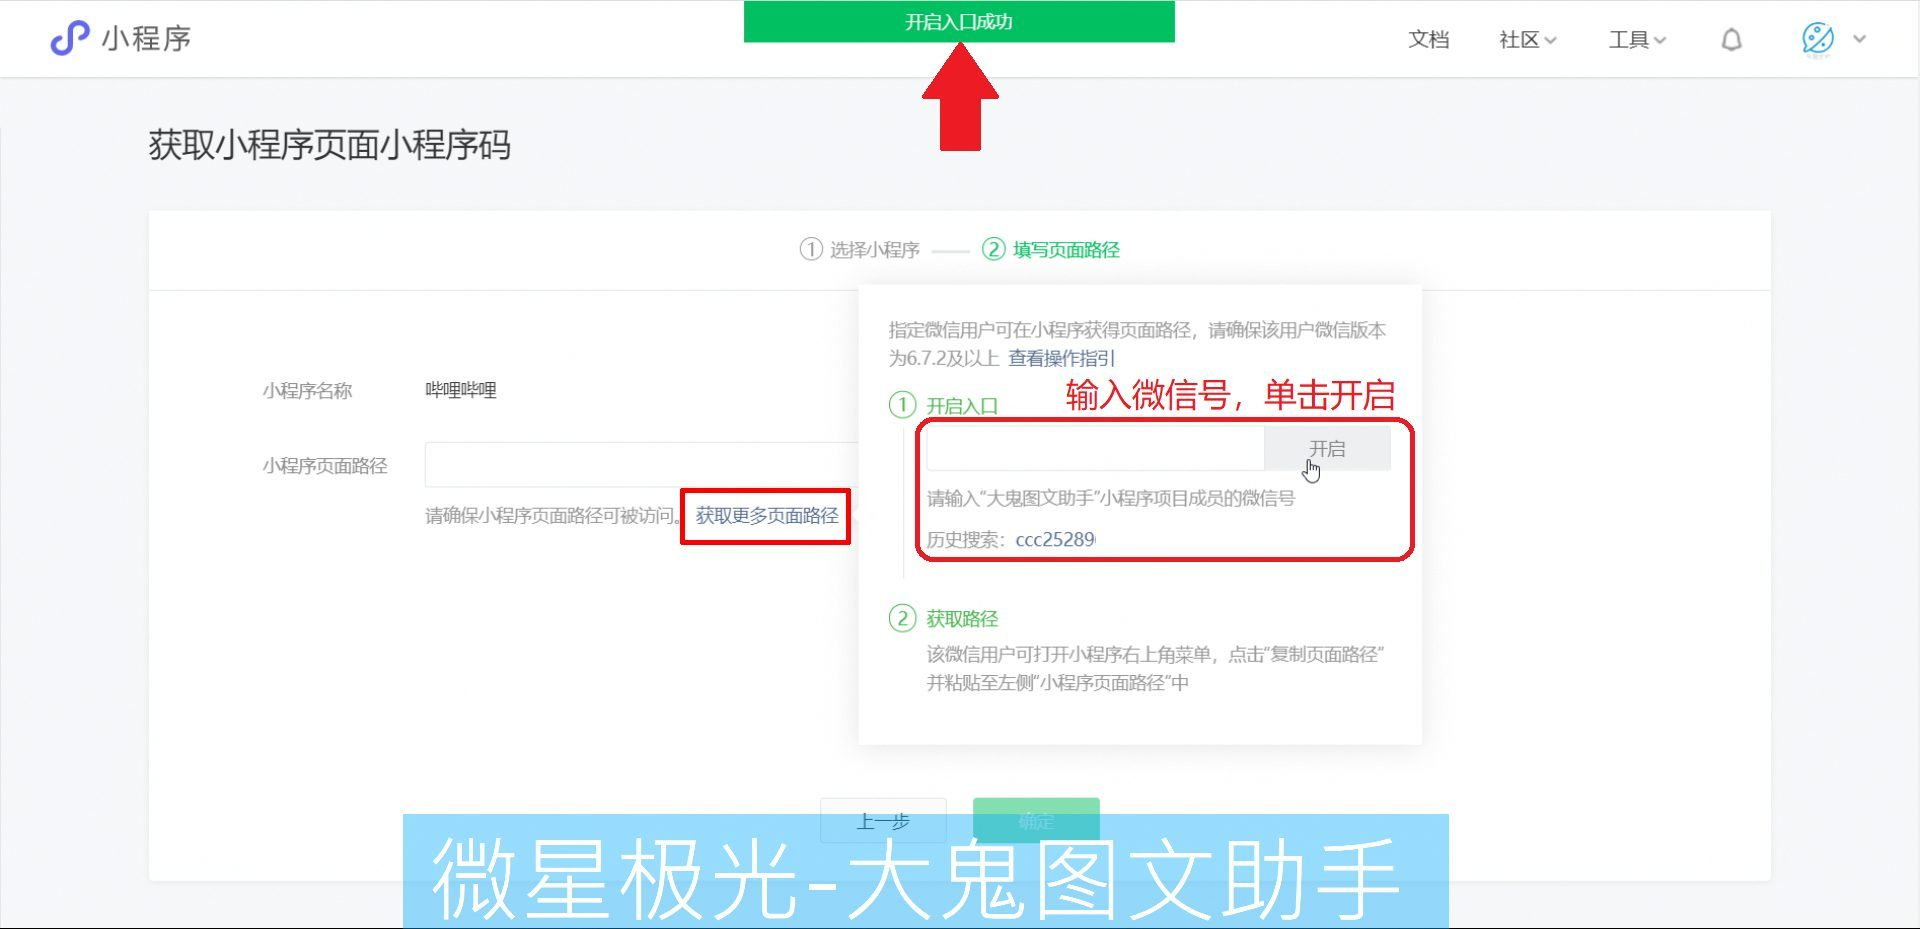Click the cursor hand icon near 开启
Viewport: 1920px width, 929px height.
pyautogui.click(x=1311, y=468)
